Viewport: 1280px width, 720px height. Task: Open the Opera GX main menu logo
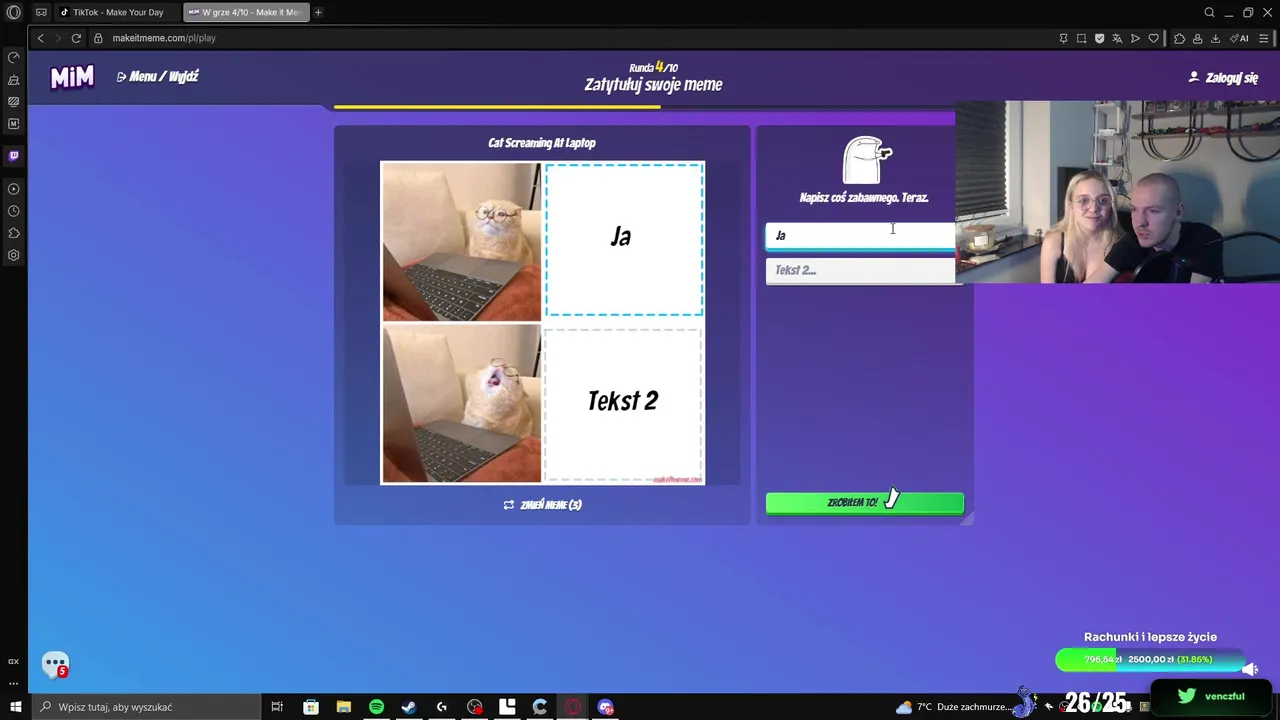click(x=14, y=12)
